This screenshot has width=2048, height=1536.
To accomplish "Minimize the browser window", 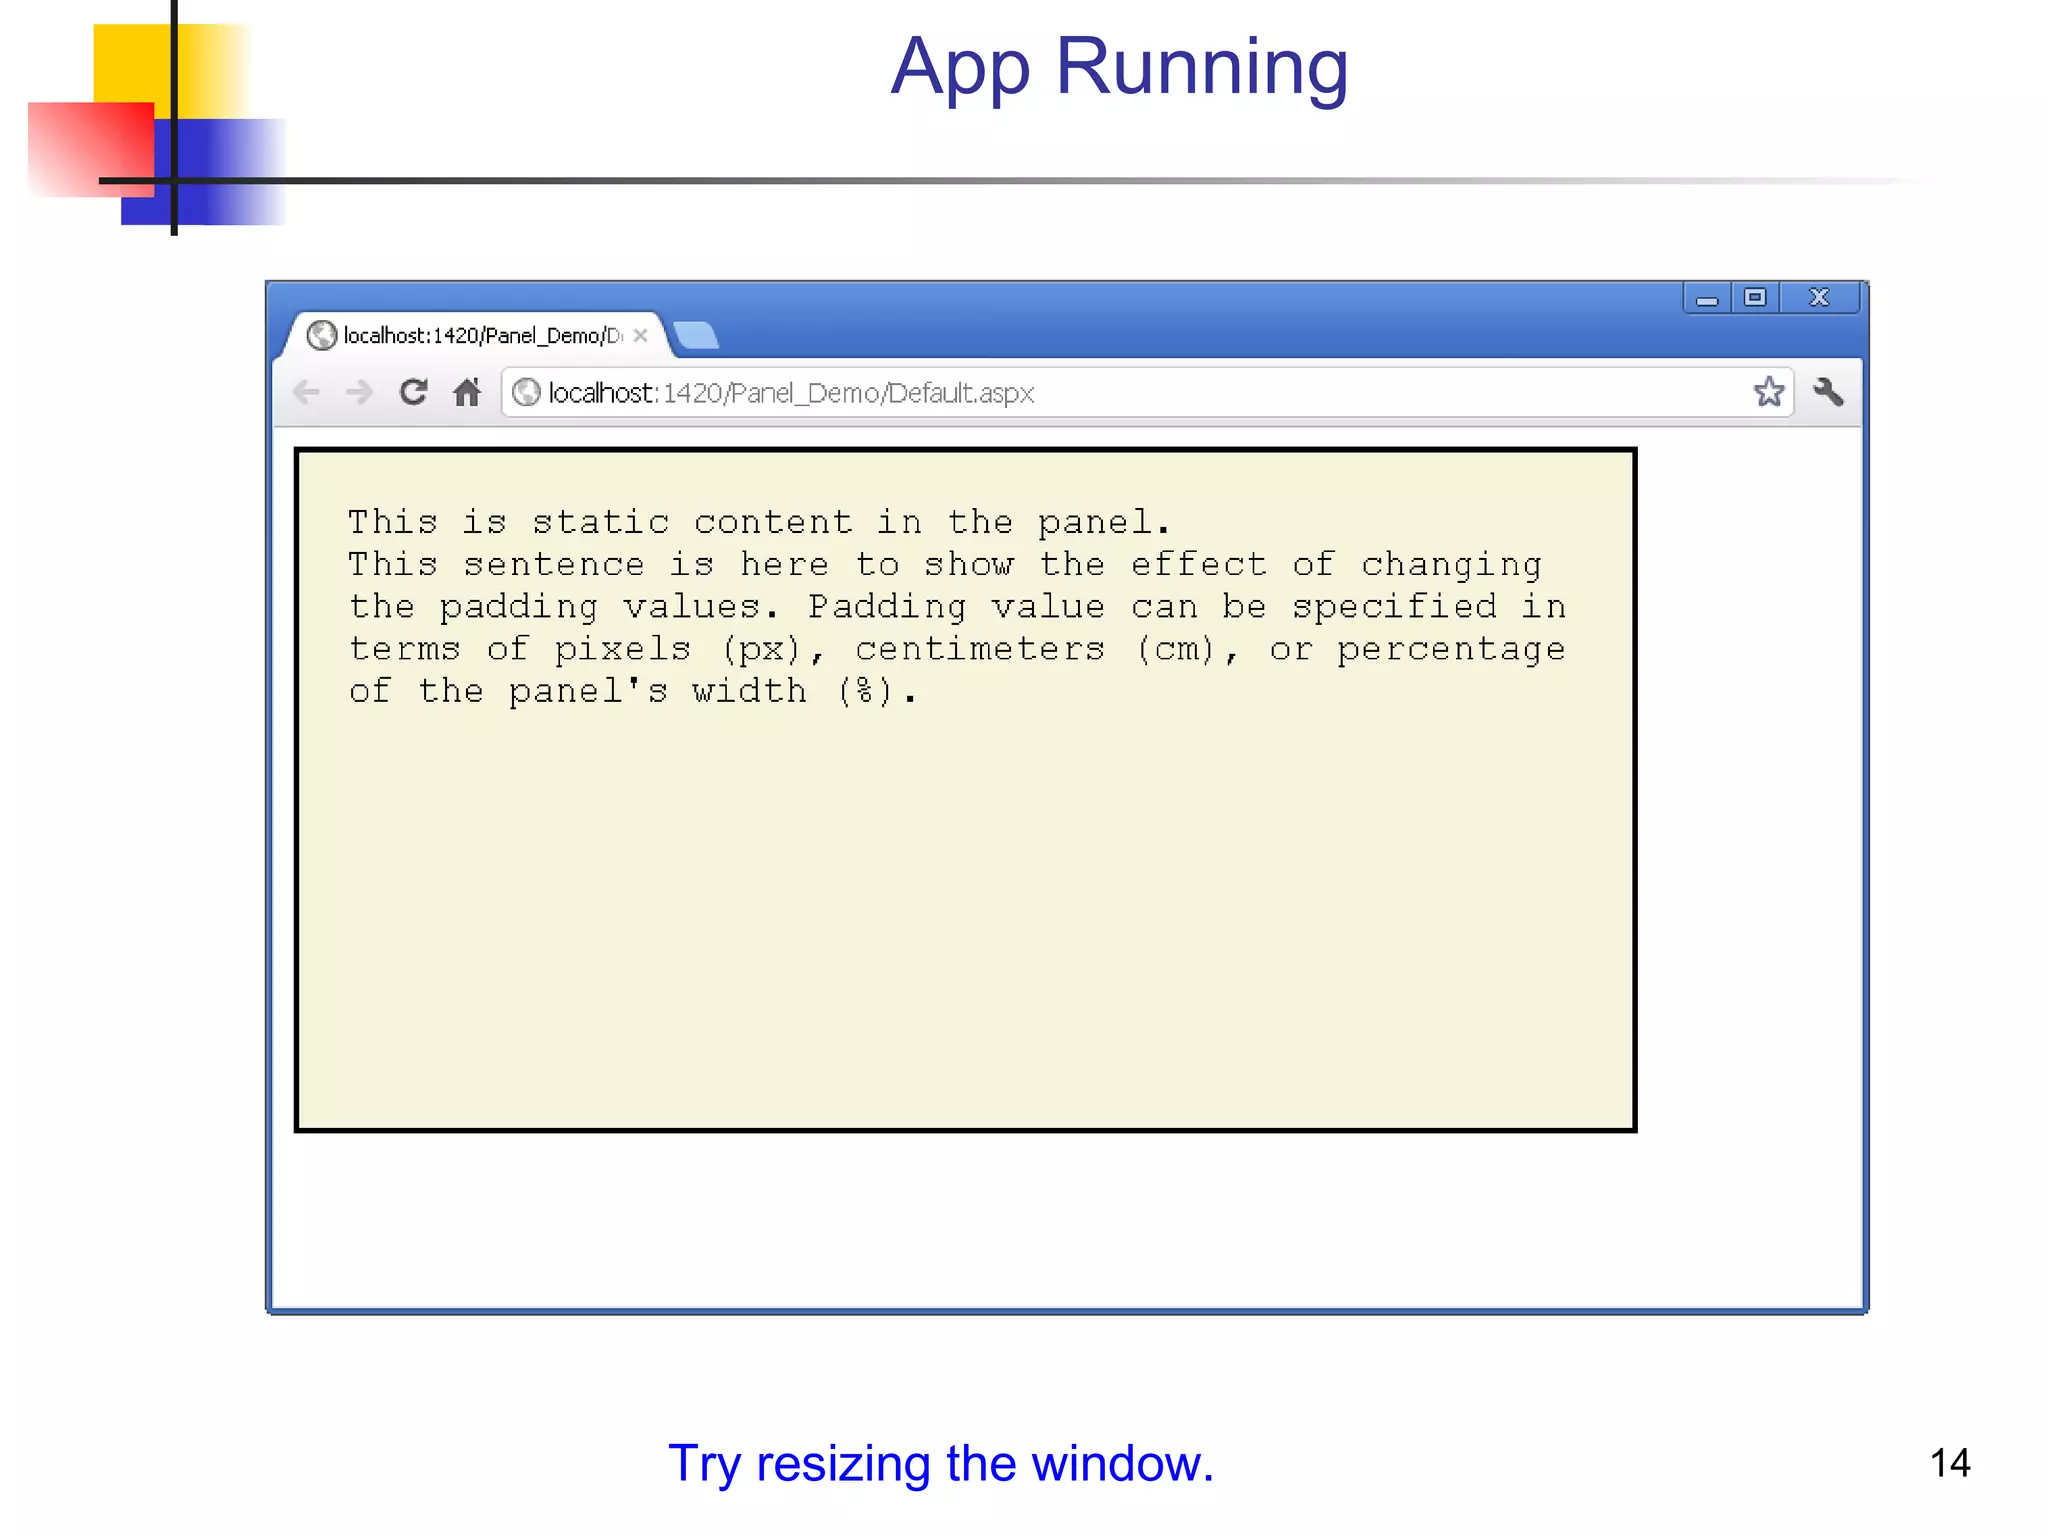I will pos(1707,298).
